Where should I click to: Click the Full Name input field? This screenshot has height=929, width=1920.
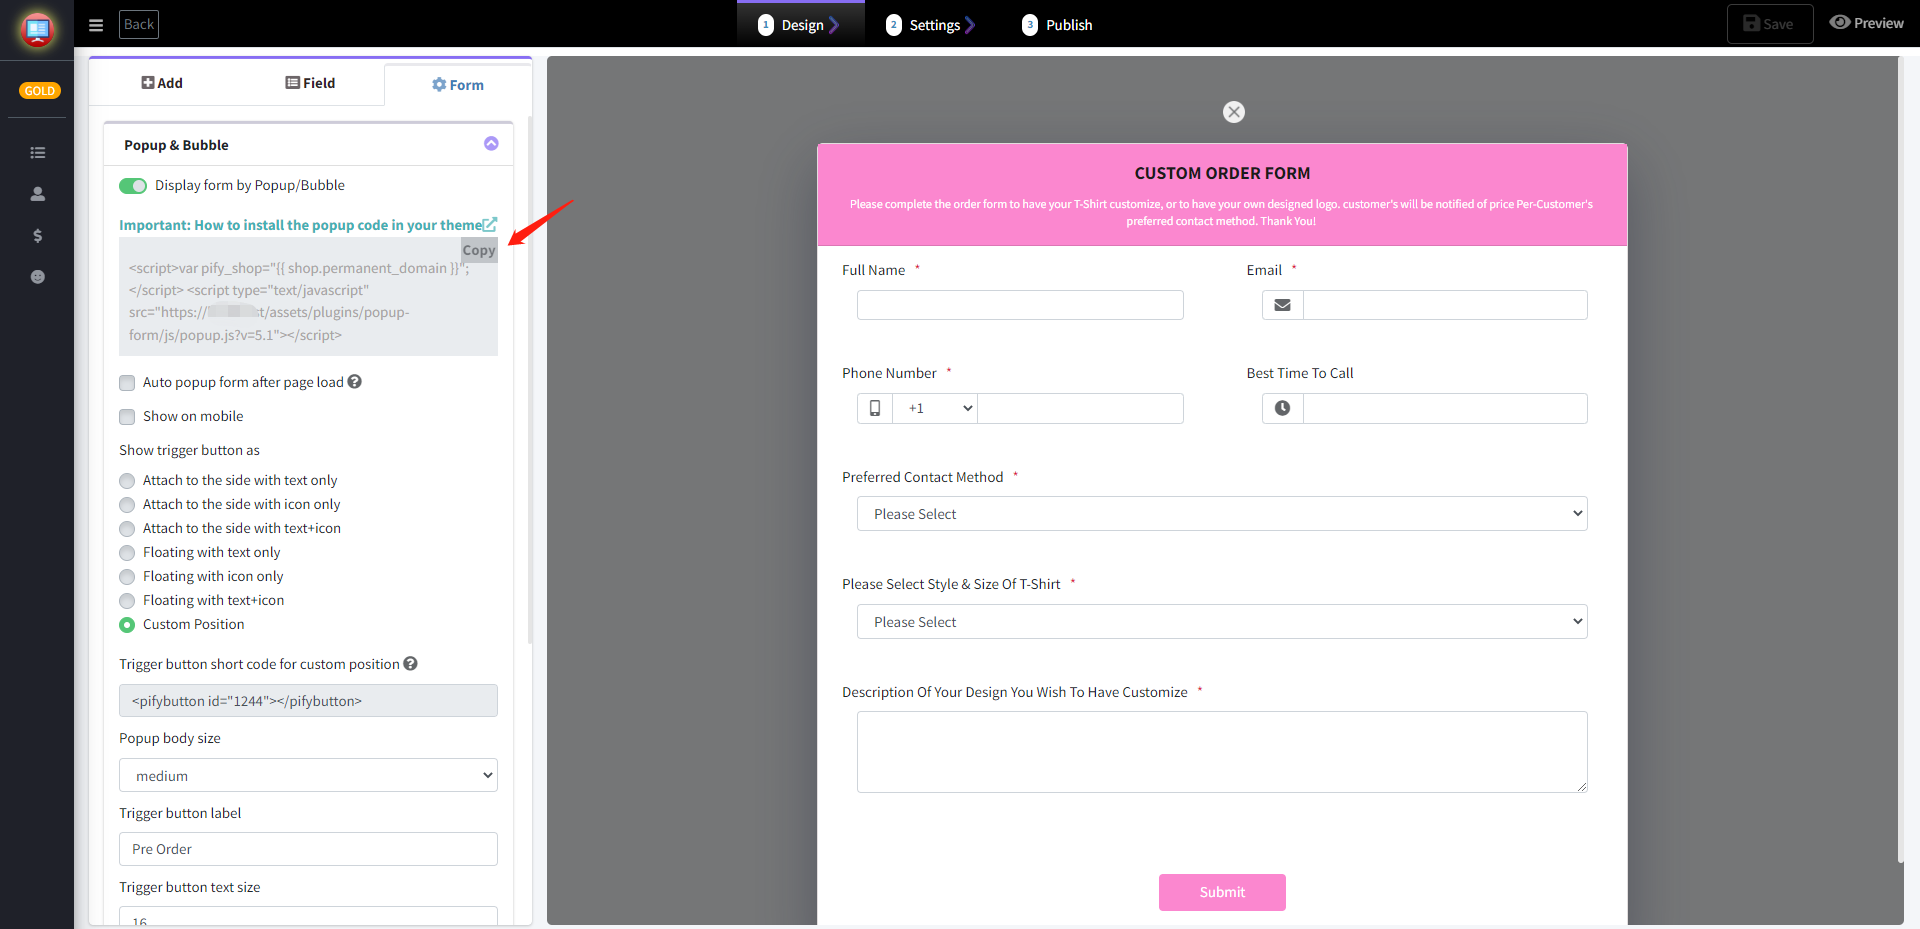pyautogui.click(x=1020, y=305)
